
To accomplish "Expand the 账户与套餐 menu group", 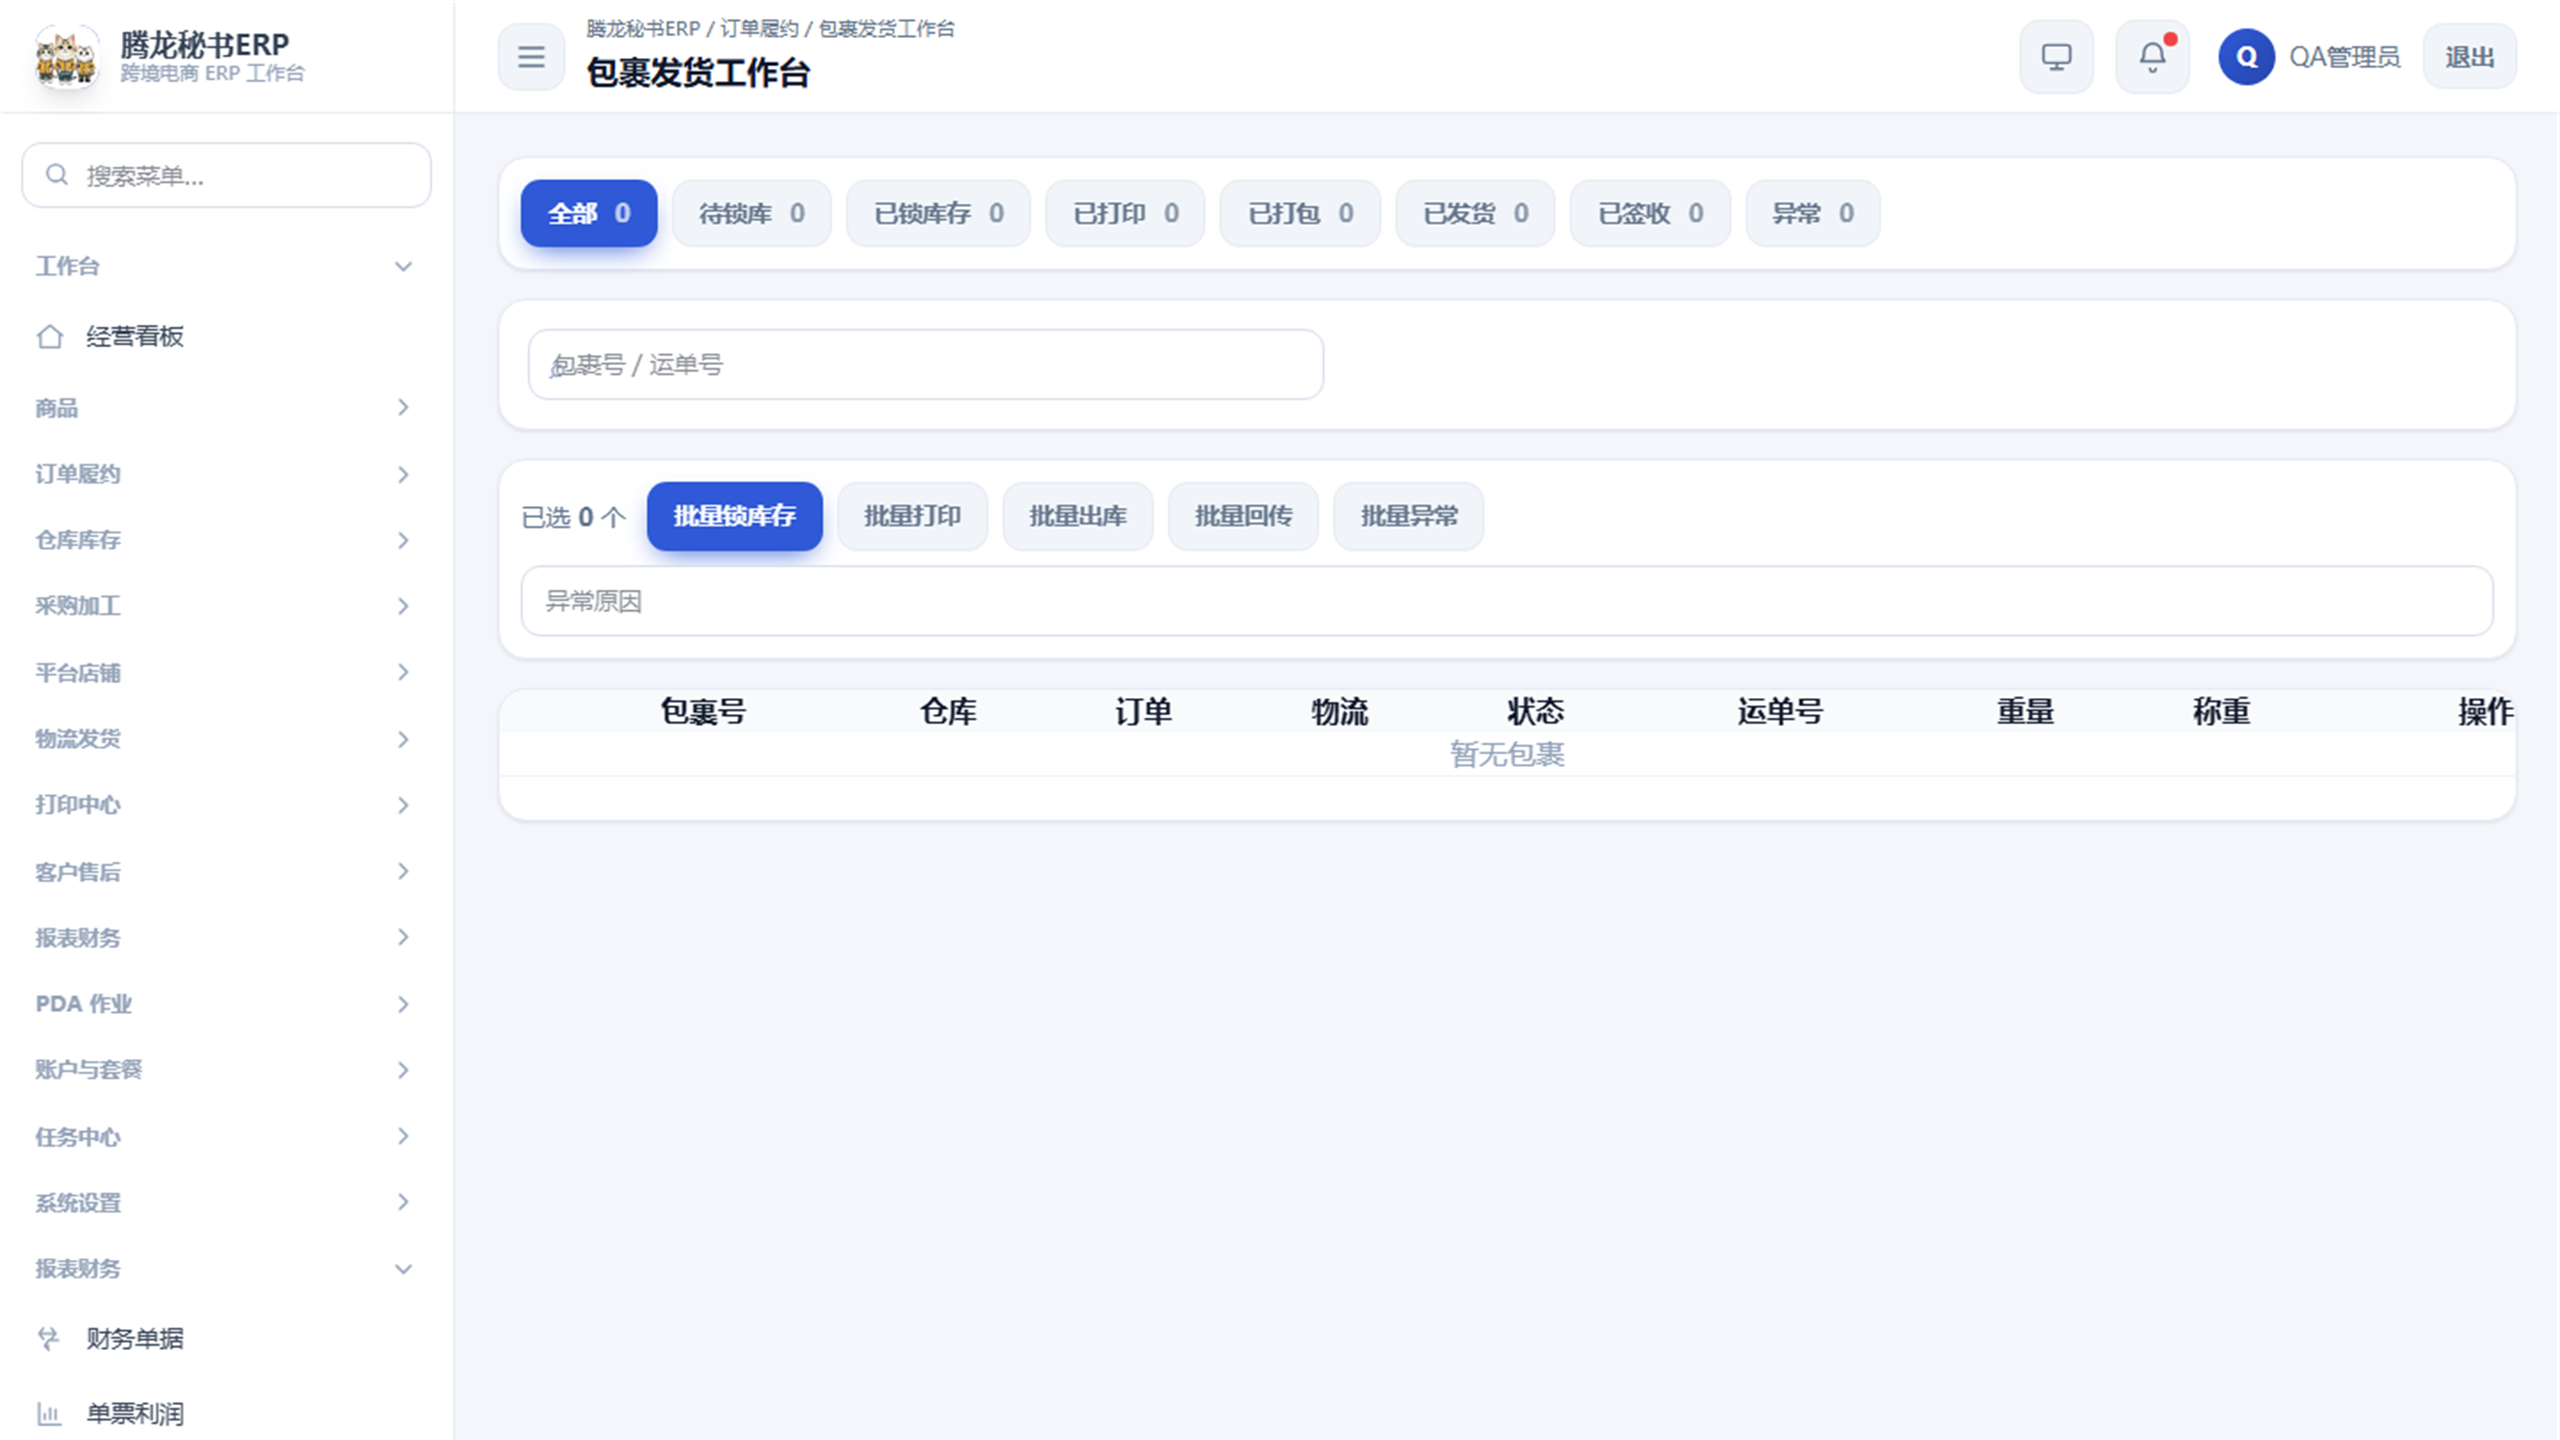I will (226, 1070).
